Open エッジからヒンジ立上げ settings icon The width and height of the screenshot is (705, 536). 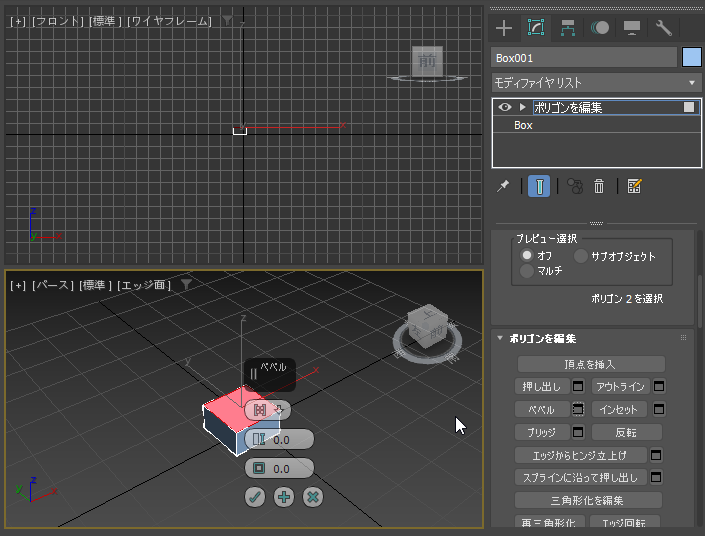(656, 455)
